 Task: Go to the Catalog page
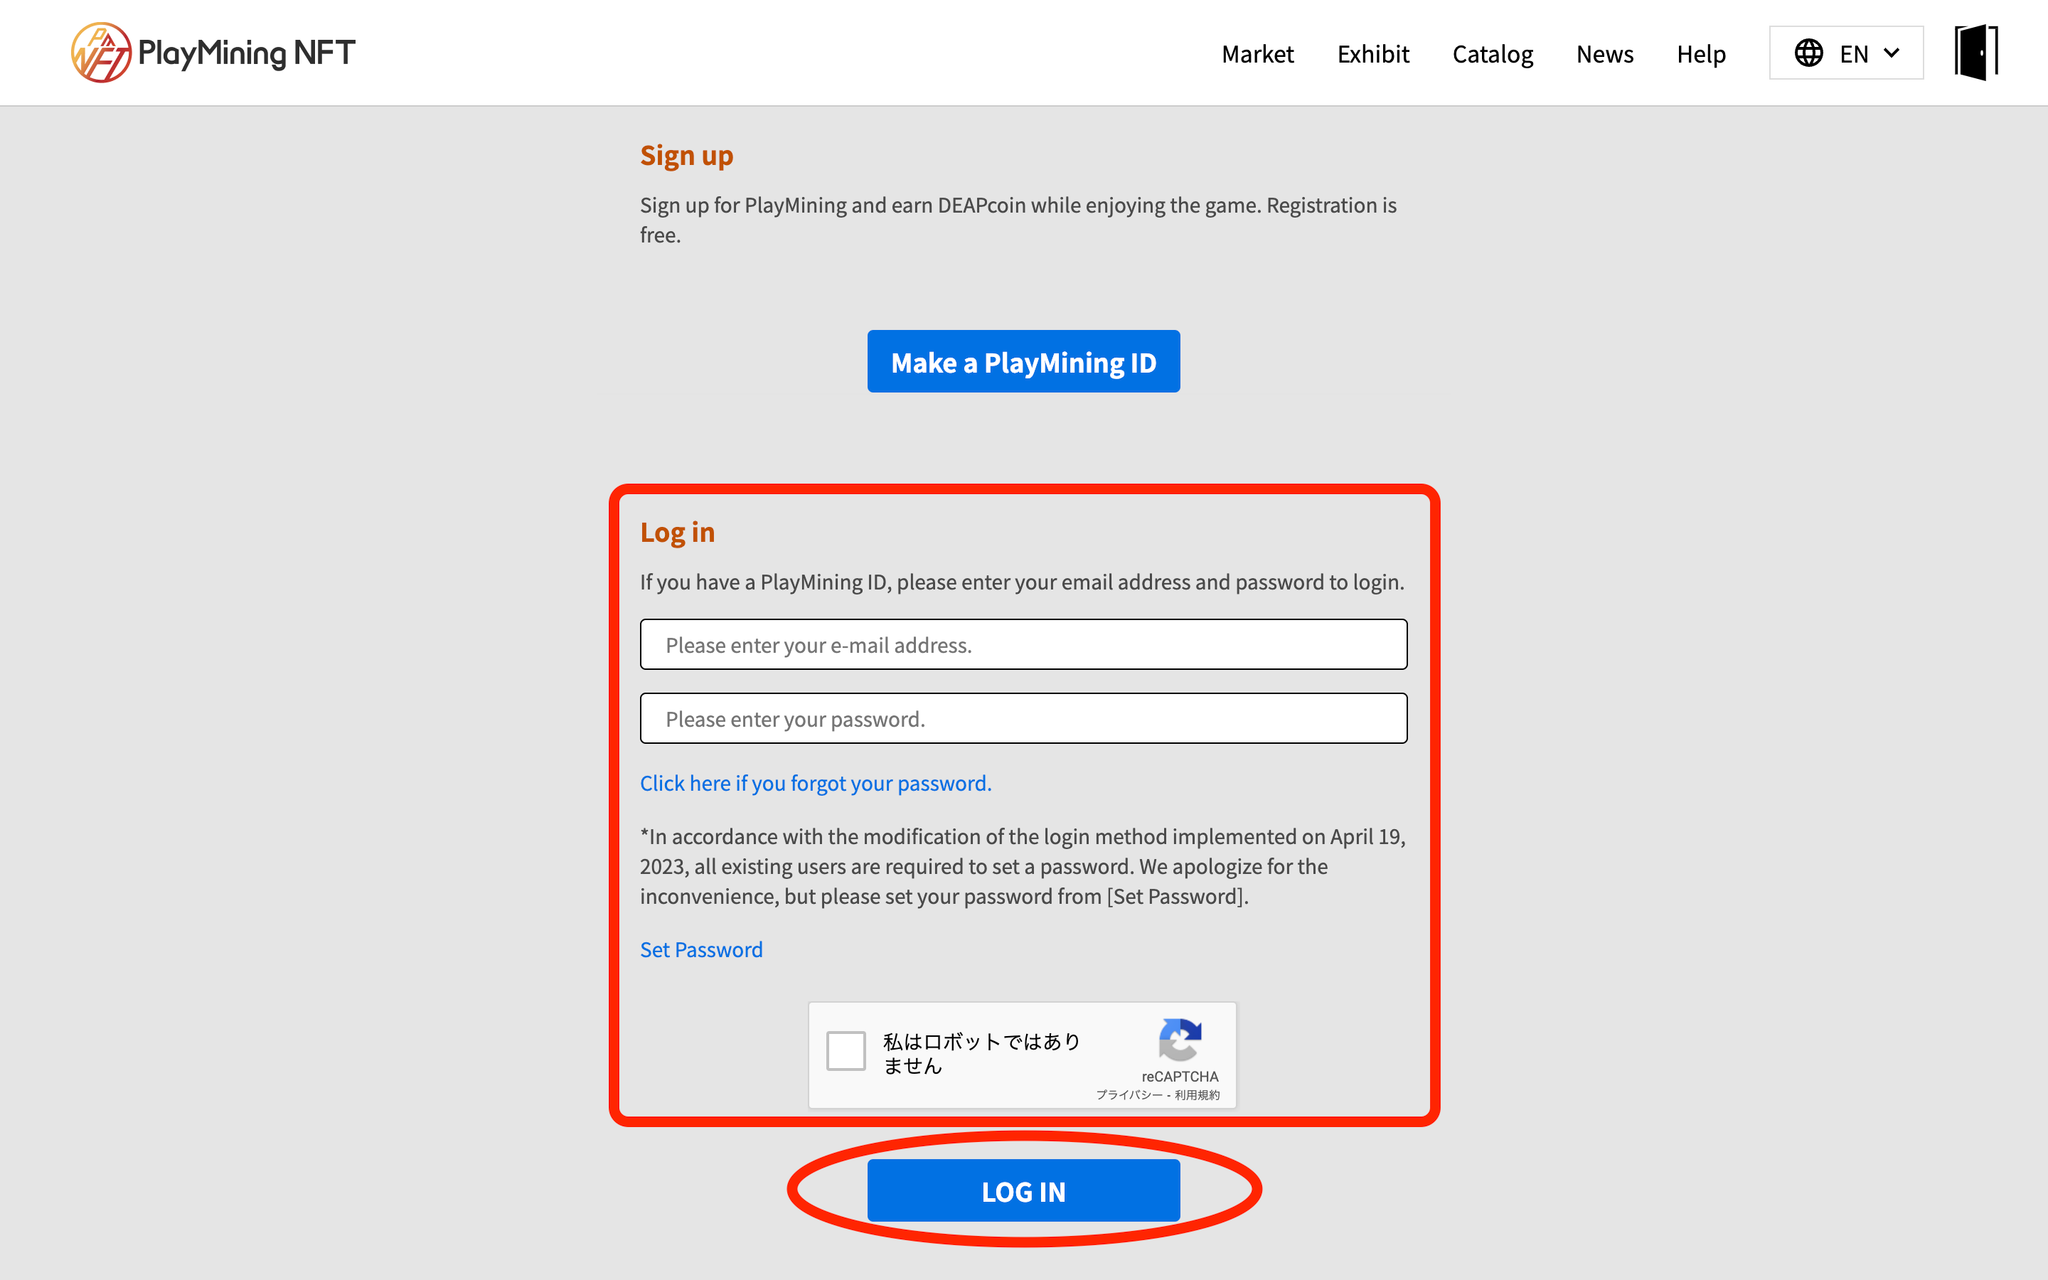point(1492,54)
